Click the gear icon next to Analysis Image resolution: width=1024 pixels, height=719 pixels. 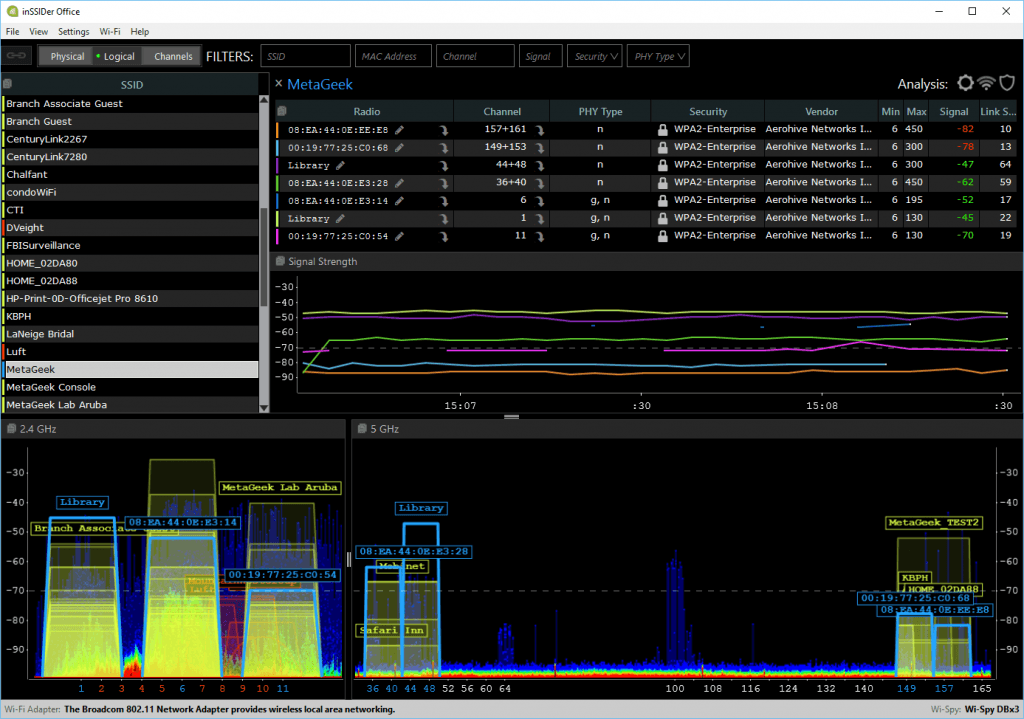click(965, 84)
